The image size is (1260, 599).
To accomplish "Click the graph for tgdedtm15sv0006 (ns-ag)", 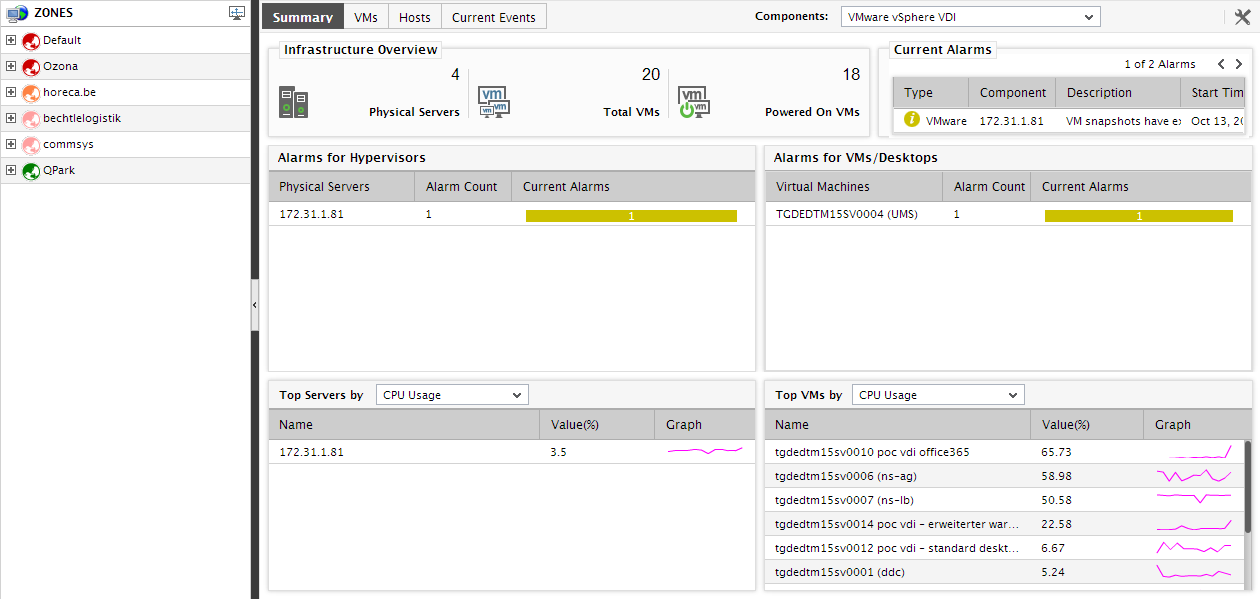I will point(1194,476).
